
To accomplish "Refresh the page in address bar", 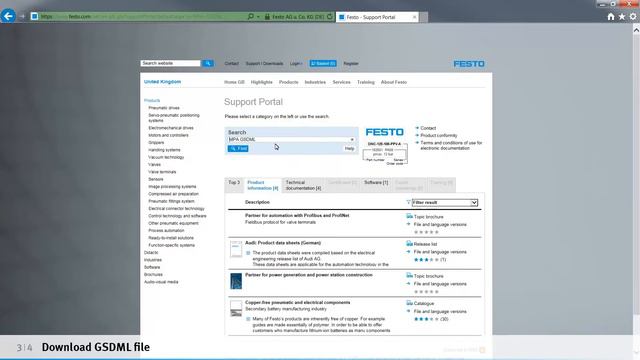I will point(330,17).
